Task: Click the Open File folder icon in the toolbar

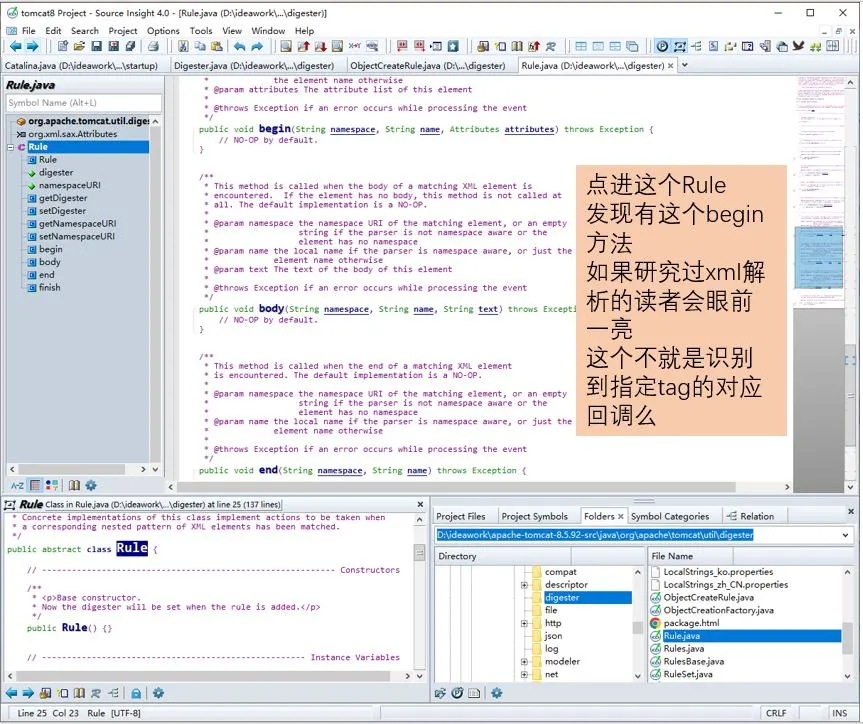Action: [x=79, y=46]
